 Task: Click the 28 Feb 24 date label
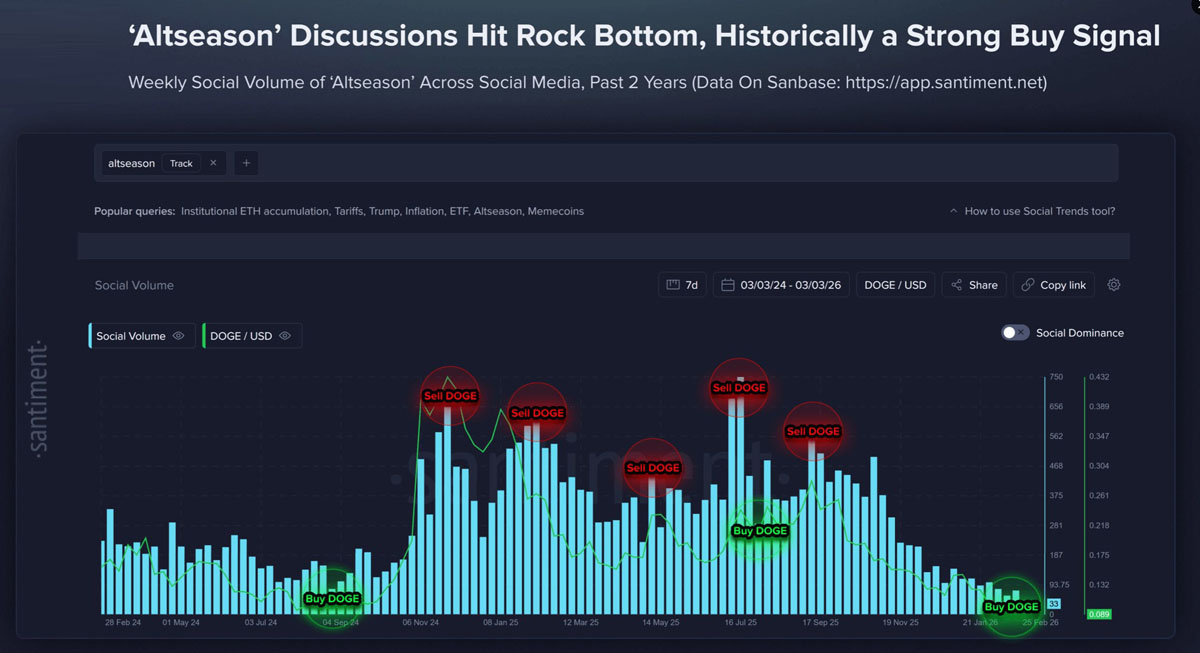coord(123,622)
